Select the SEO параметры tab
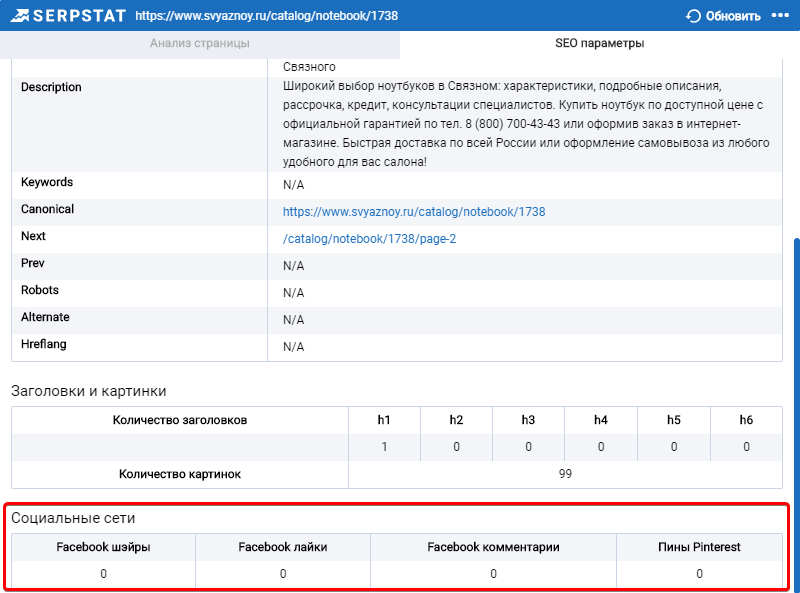 tap(599, 43)
